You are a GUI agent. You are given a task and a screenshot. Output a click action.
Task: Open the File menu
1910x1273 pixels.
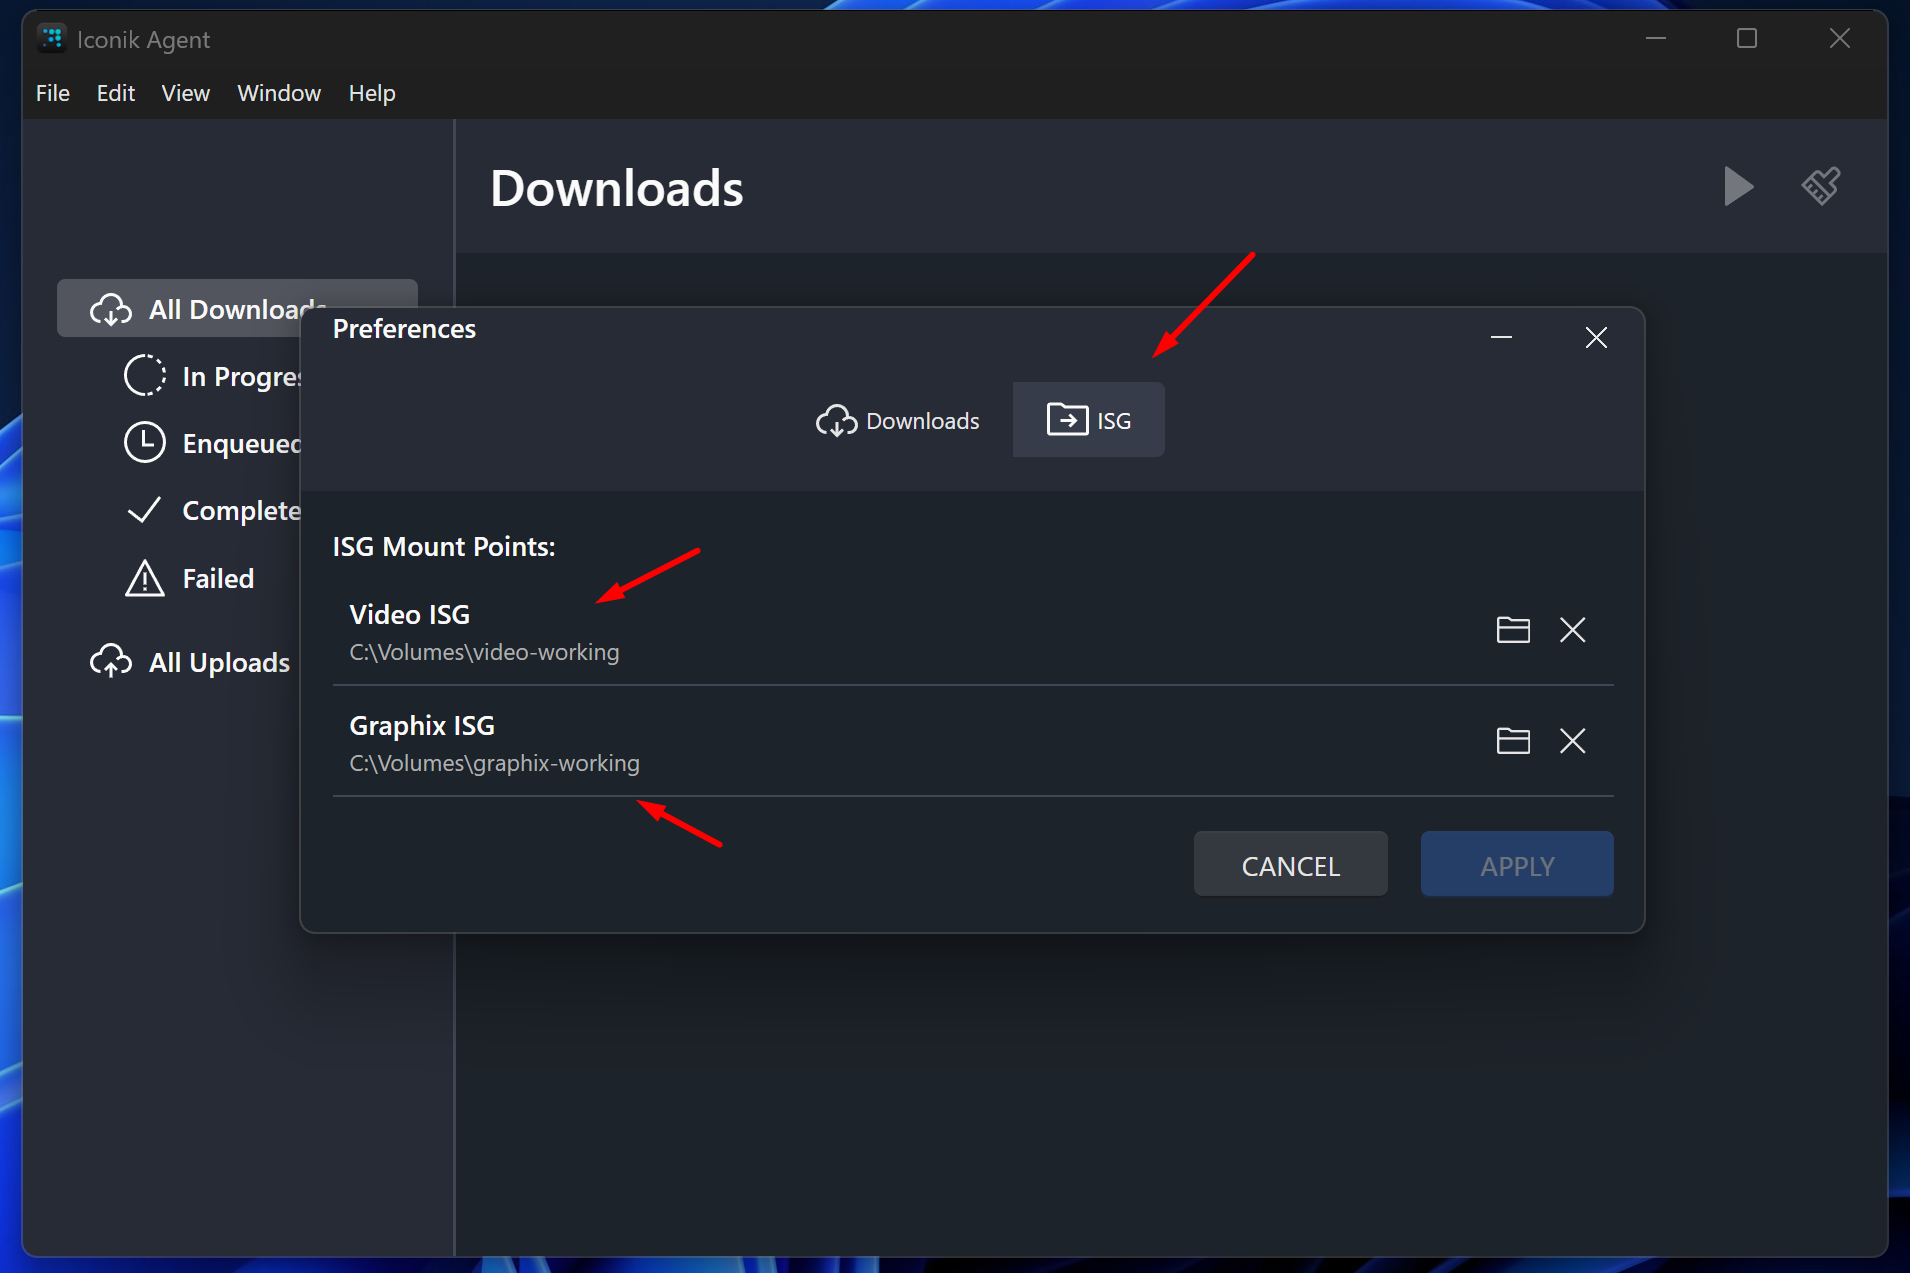point(53,93)
